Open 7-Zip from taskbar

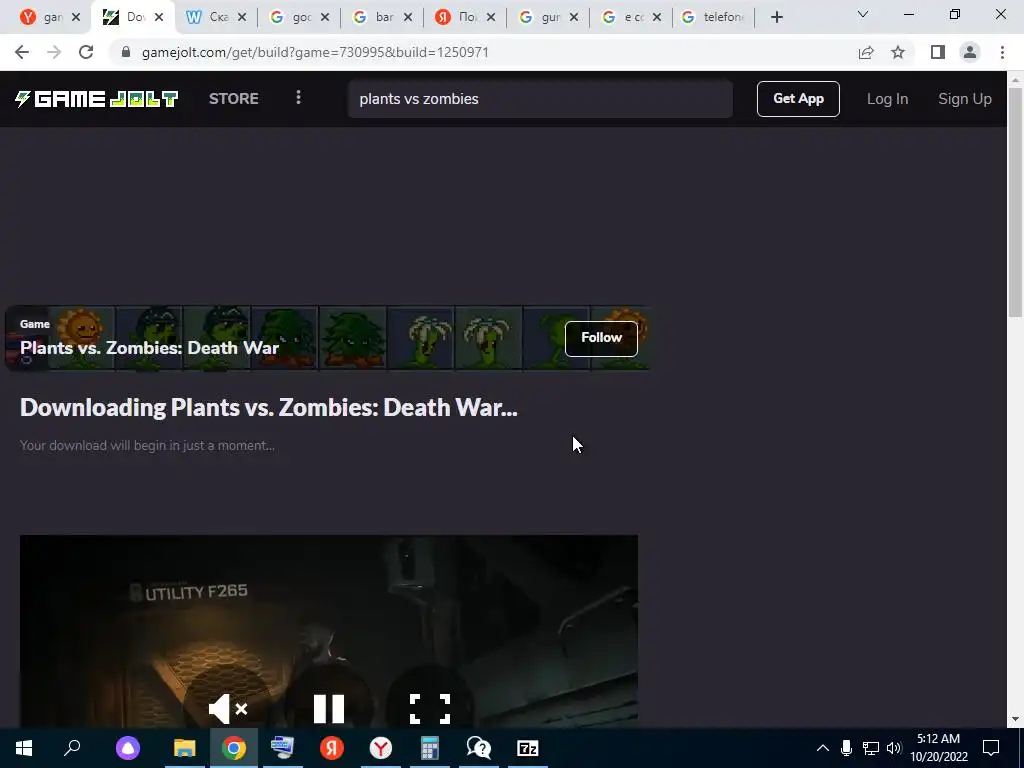pyautogui.click(x=528, y=748)
